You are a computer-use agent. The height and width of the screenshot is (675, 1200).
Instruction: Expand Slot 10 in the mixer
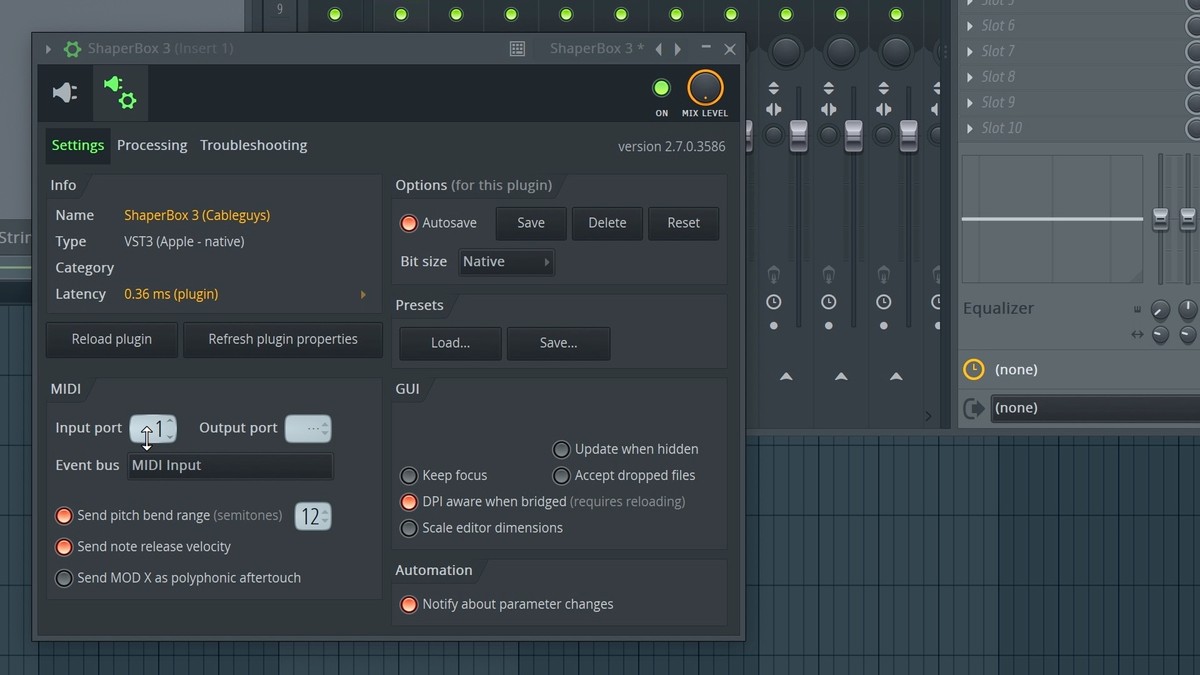(969, 128)
